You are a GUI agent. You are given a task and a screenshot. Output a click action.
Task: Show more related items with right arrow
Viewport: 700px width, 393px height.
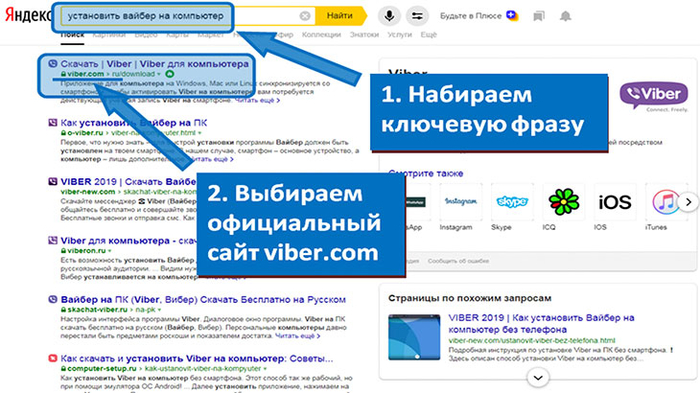pyautogui.click(x=688, y=202)
